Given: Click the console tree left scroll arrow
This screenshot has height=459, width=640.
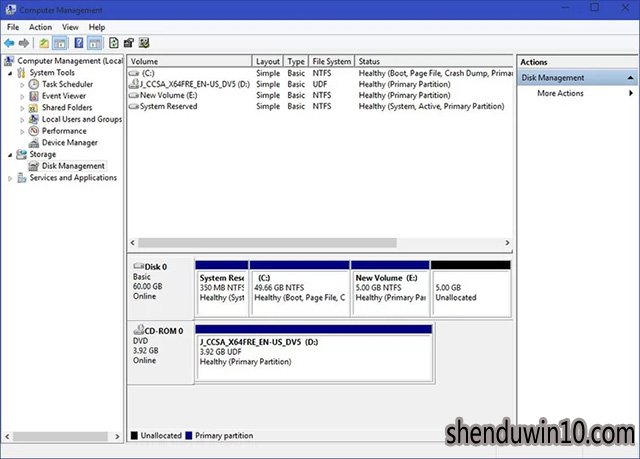Looking at the screenshot, I should coord(7,437).
